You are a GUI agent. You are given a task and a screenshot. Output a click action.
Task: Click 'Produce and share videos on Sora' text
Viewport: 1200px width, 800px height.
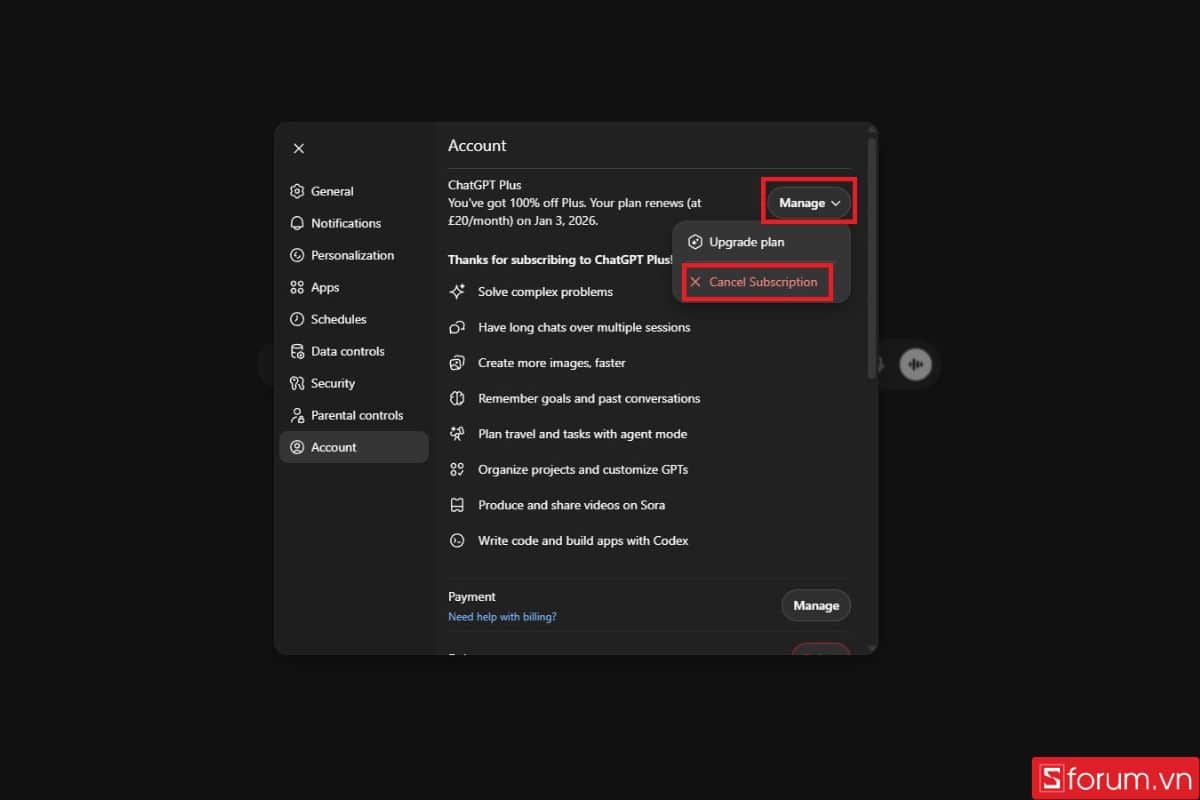(571, 505)
